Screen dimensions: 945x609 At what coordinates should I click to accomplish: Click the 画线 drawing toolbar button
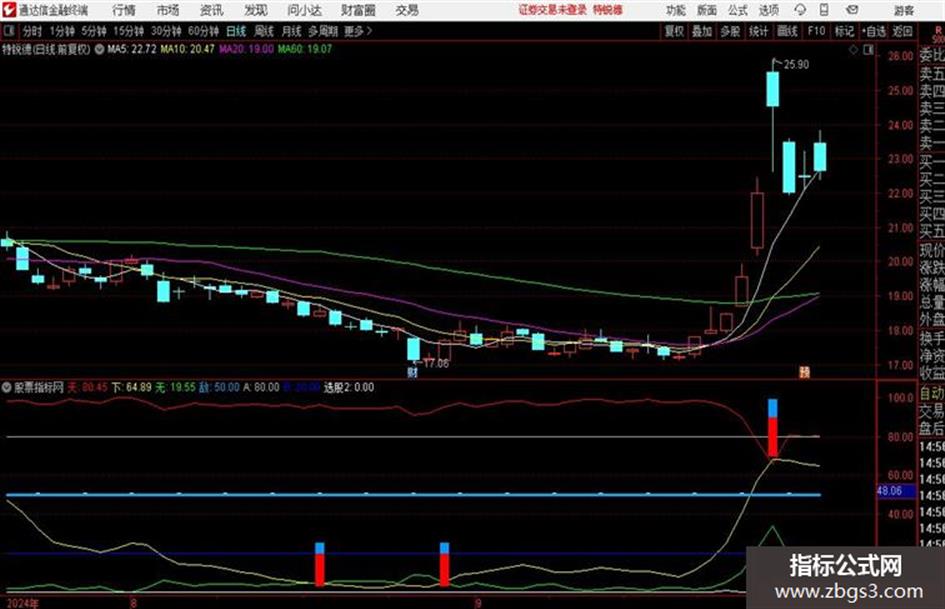(787, 31)
